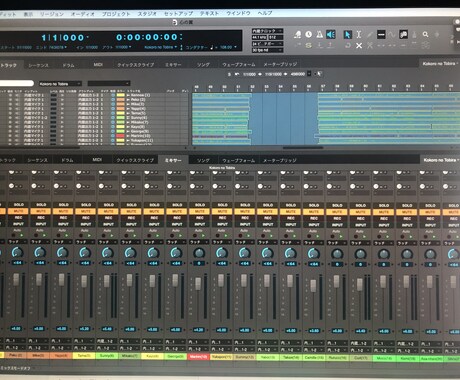Select the Scissors tool
Image resolution: width=460 pixels, height=380 pixels.
tap(370, 45)
